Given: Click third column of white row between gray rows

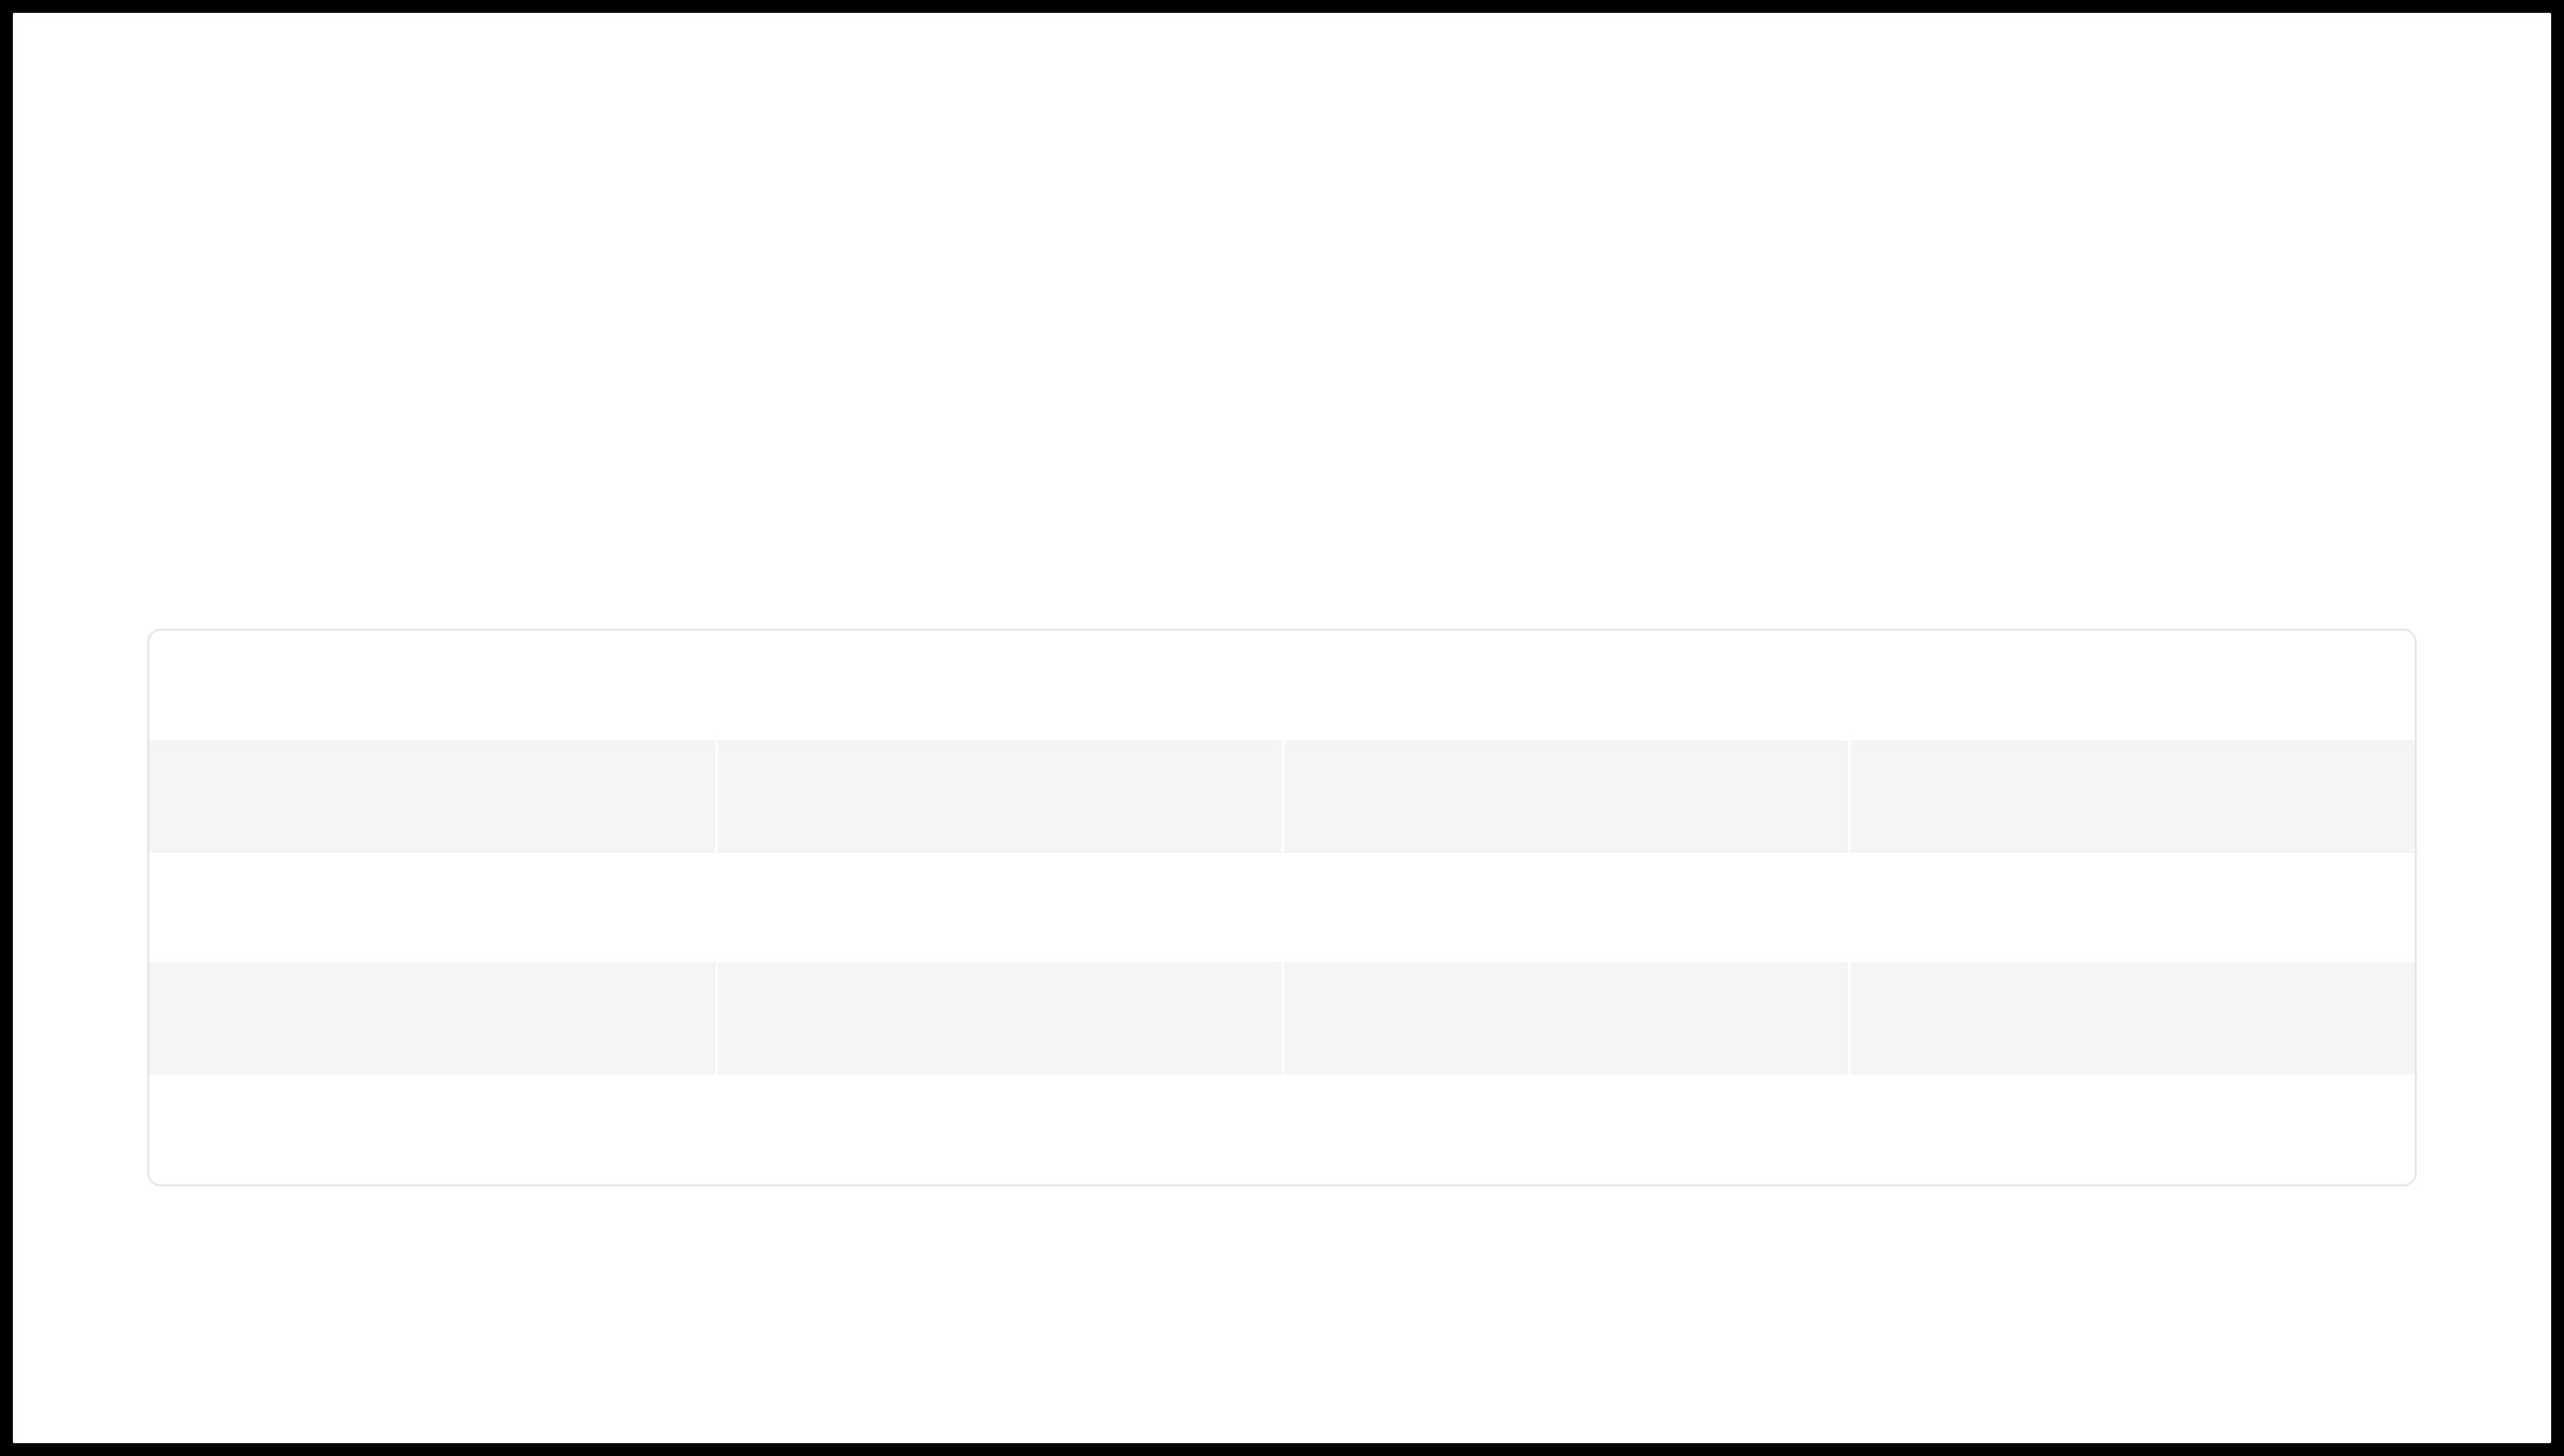Looking at the screenshot, I should (1566, 907).
